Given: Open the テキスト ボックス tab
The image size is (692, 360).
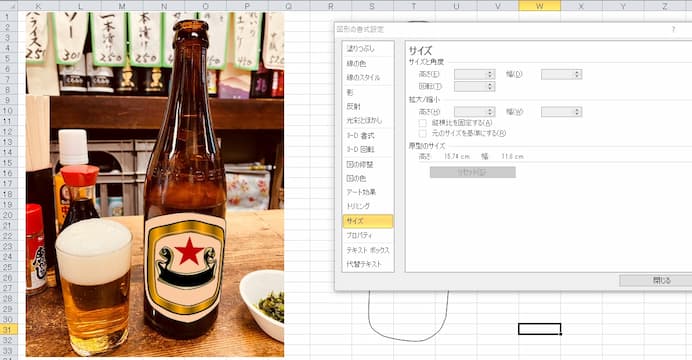Looking at the screenshot, I should (x=367, y=250).
